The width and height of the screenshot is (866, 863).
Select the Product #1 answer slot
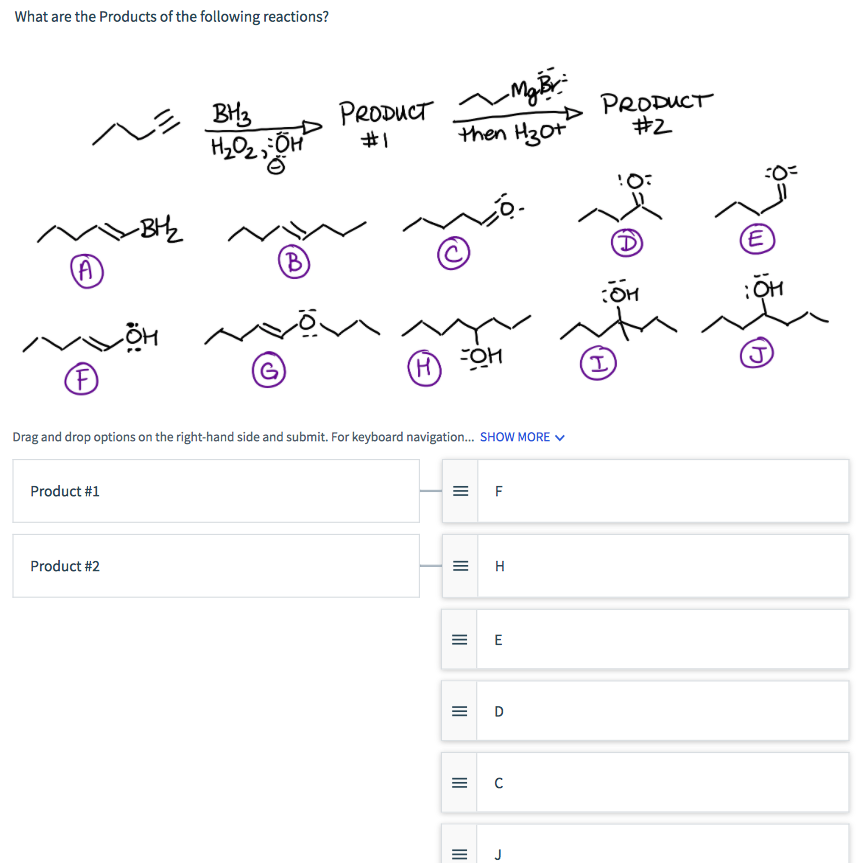click(x=215, y=491)
